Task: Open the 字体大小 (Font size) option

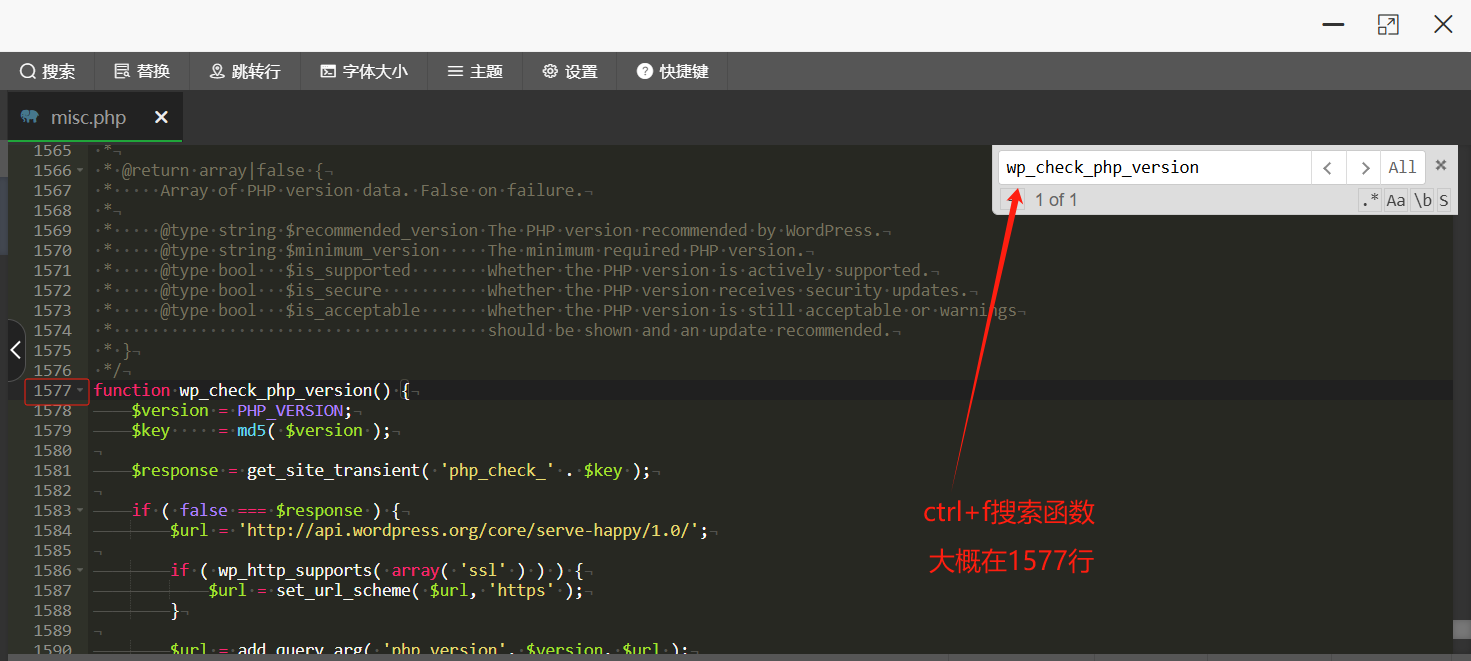Action: [x=364, y=72]
